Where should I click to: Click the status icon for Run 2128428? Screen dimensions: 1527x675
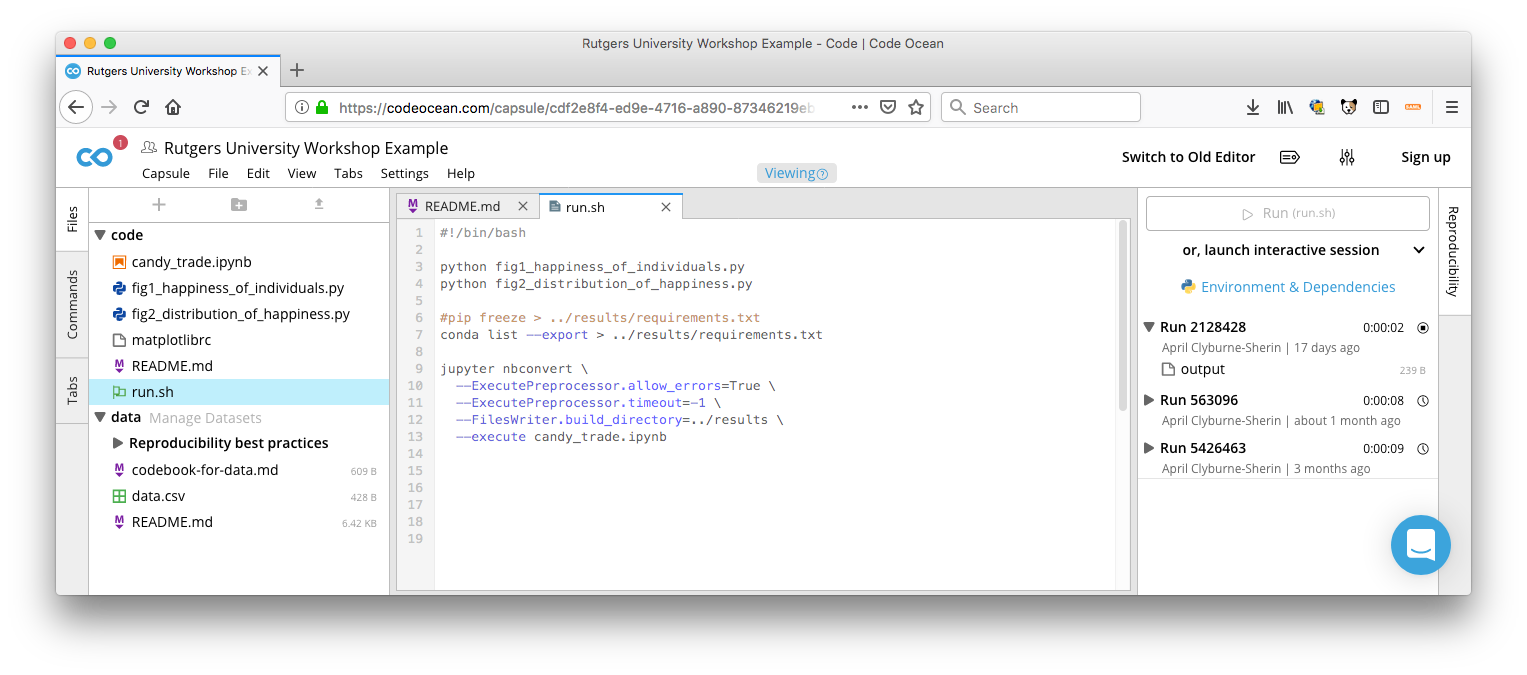pos(1423,327)
